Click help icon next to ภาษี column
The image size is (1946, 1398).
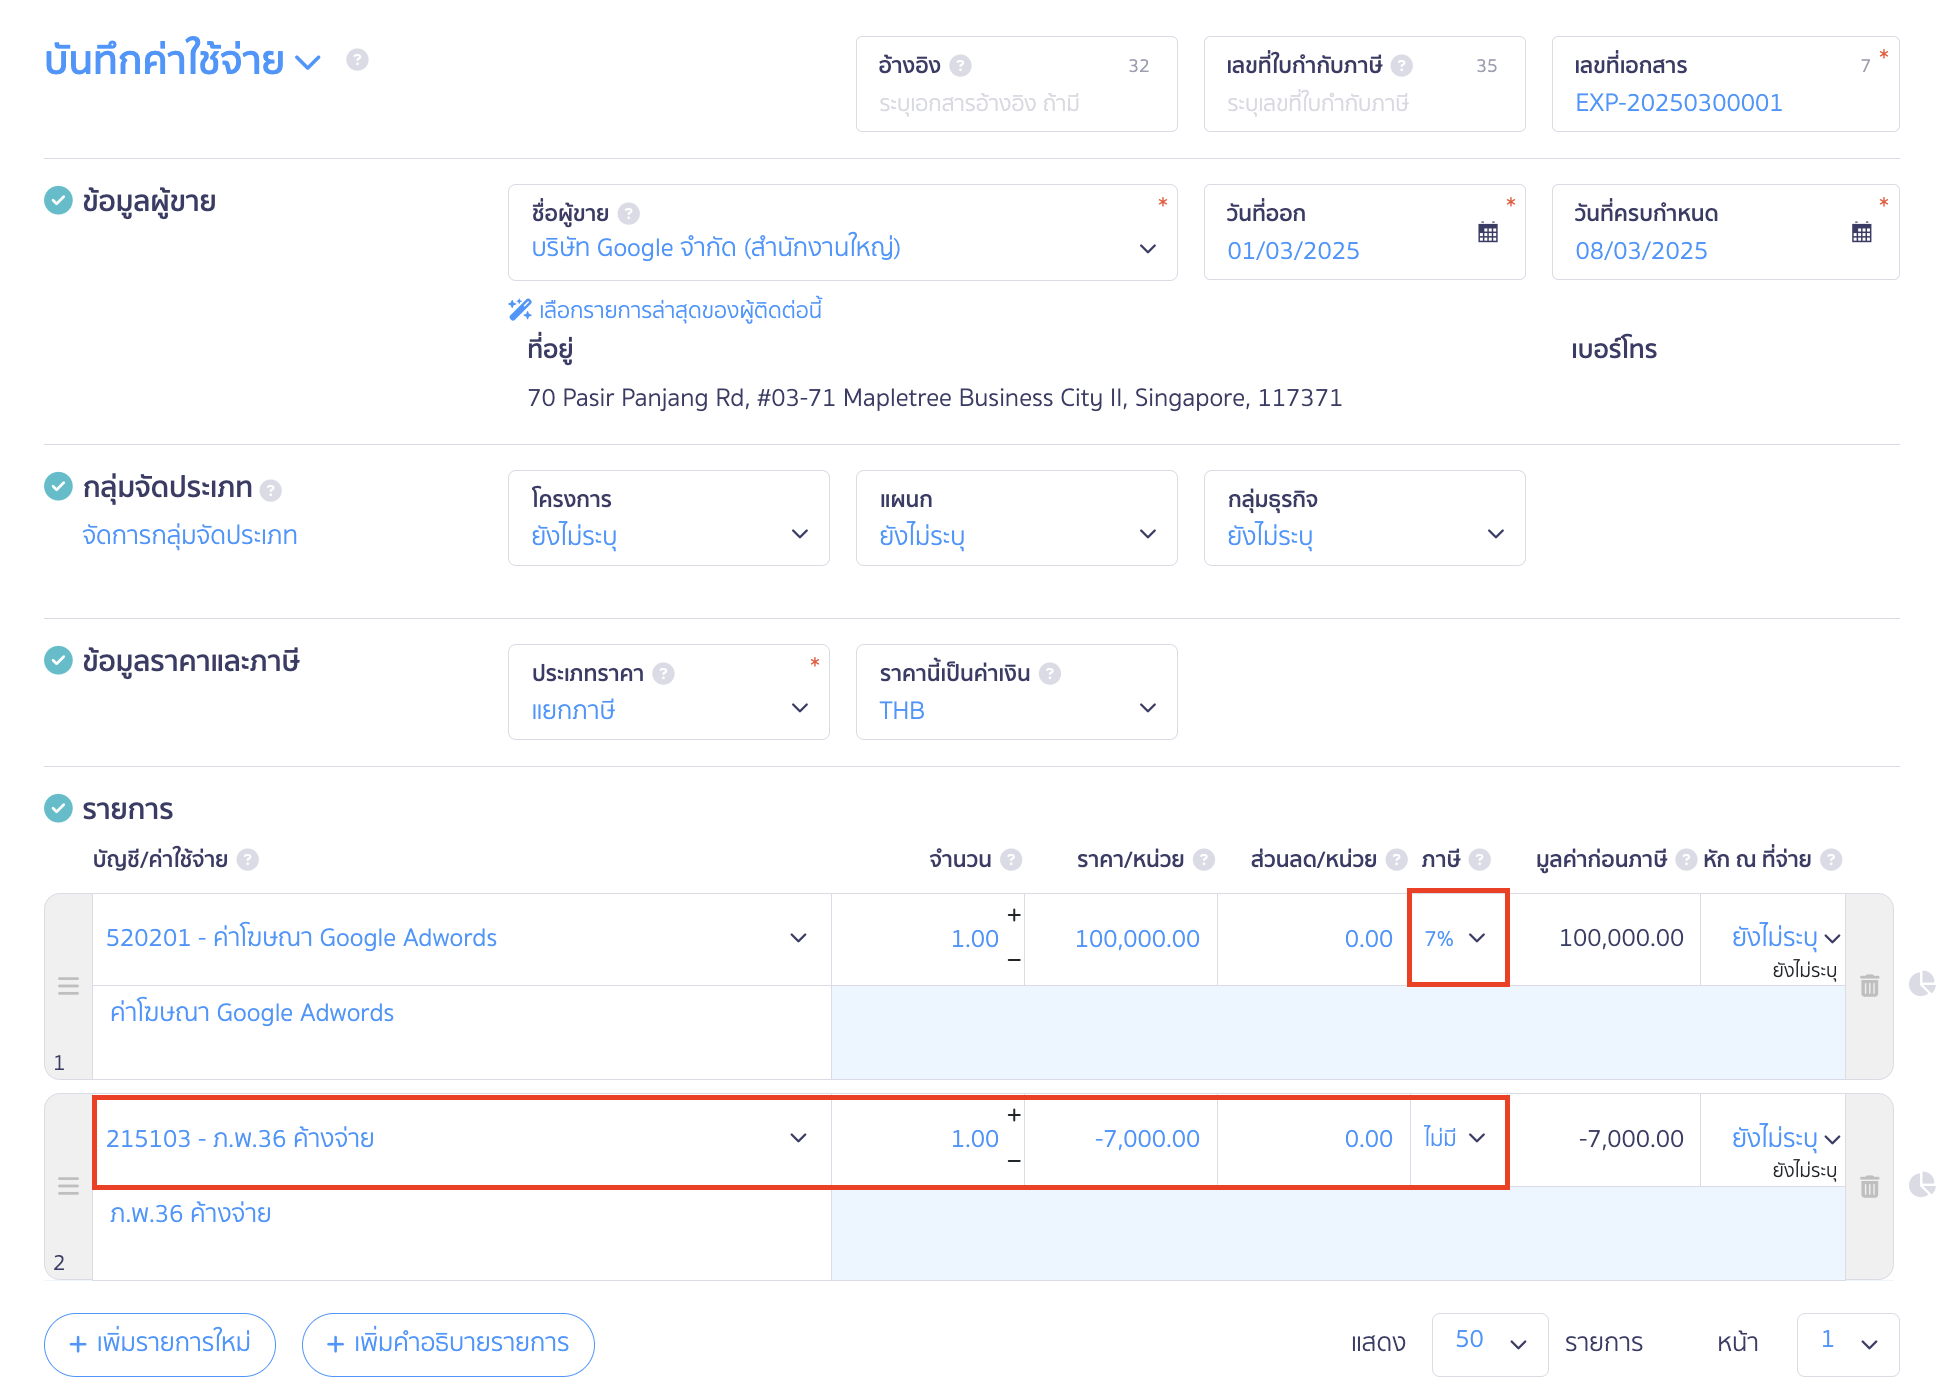pyautogui.click(x=1480, y=860)
